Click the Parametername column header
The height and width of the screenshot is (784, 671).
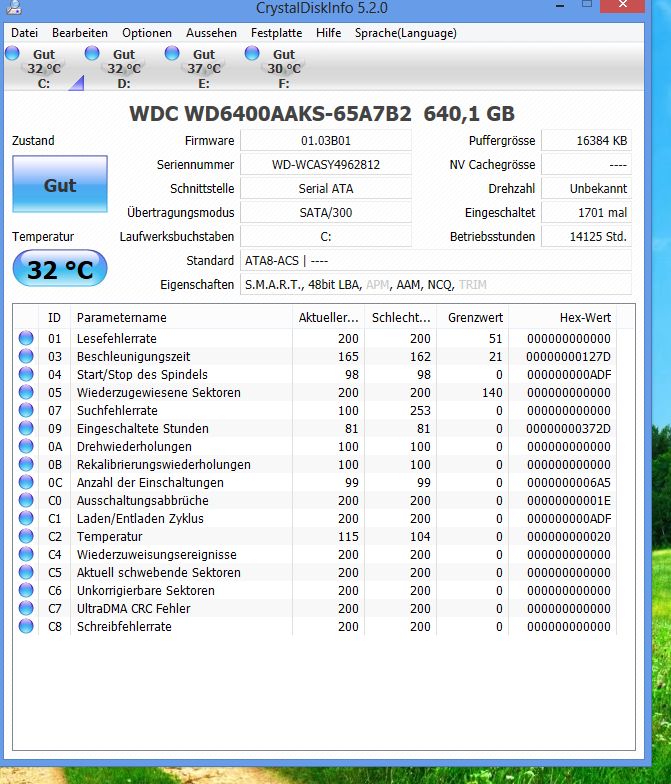pyautogui.click(x=182, y=318)
